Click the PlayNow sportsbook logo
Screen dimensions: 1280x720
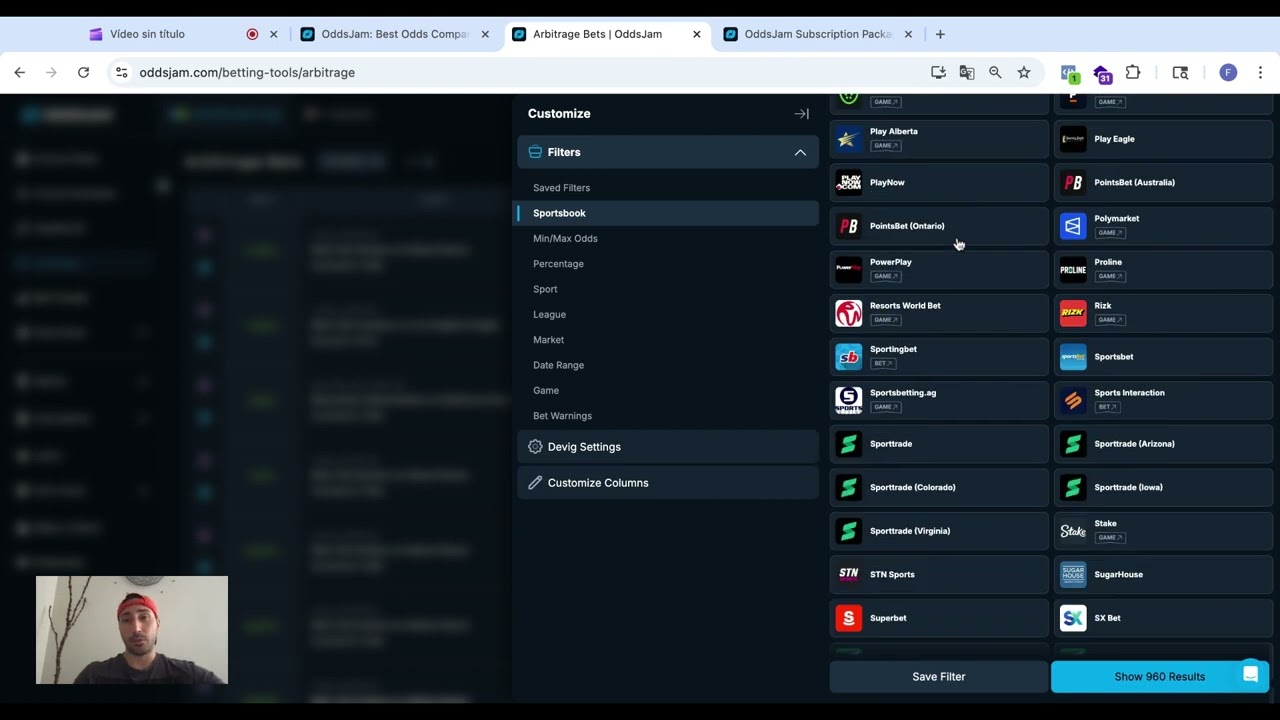point(848,182)
